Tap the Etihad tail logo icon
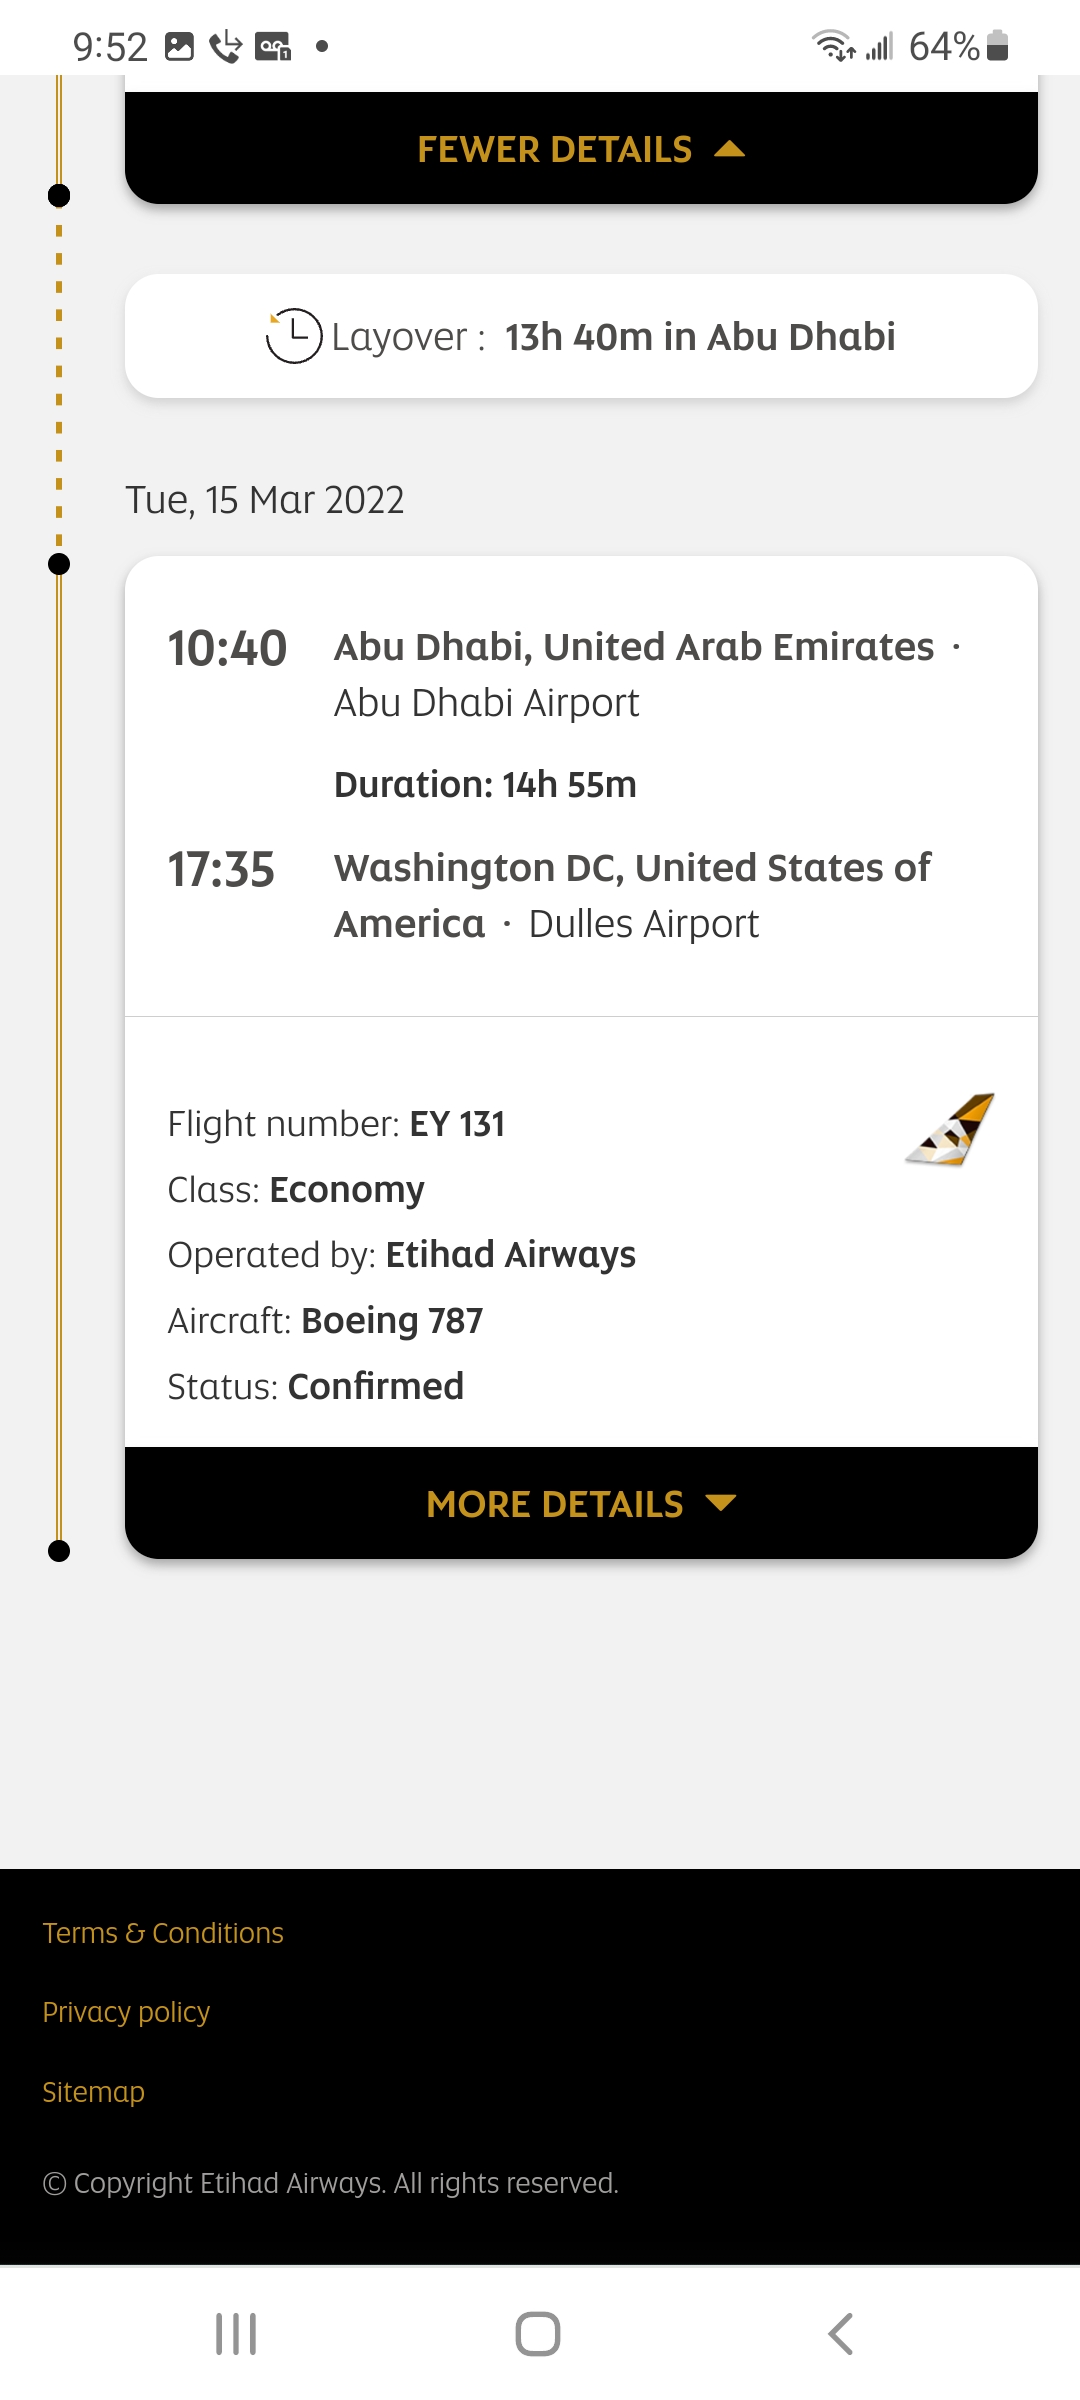 (950, 1130)
